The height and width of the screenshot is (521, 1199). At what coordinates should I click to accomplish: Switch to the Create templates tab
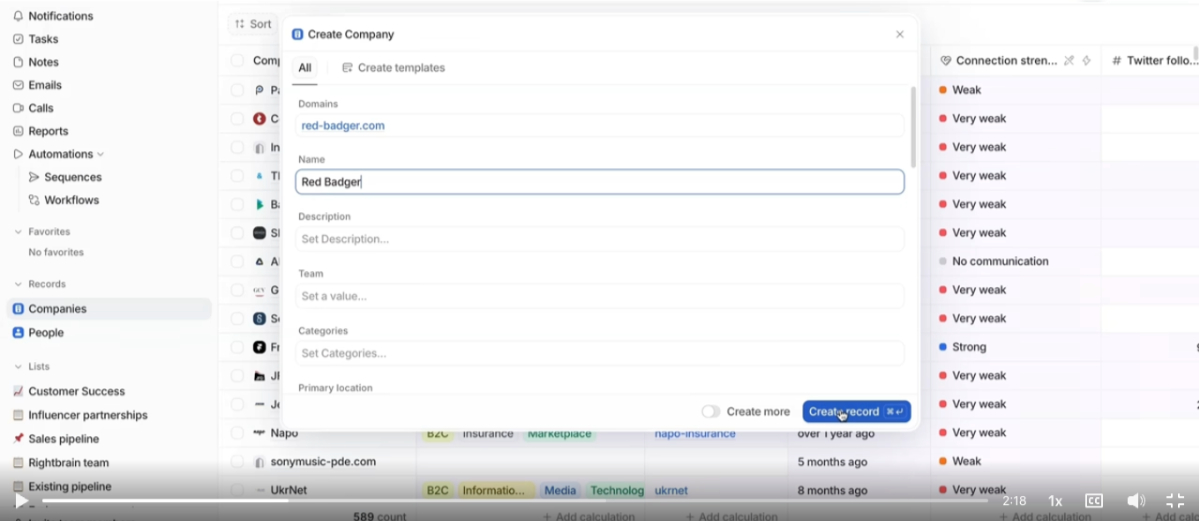click(x=393, y=68)
